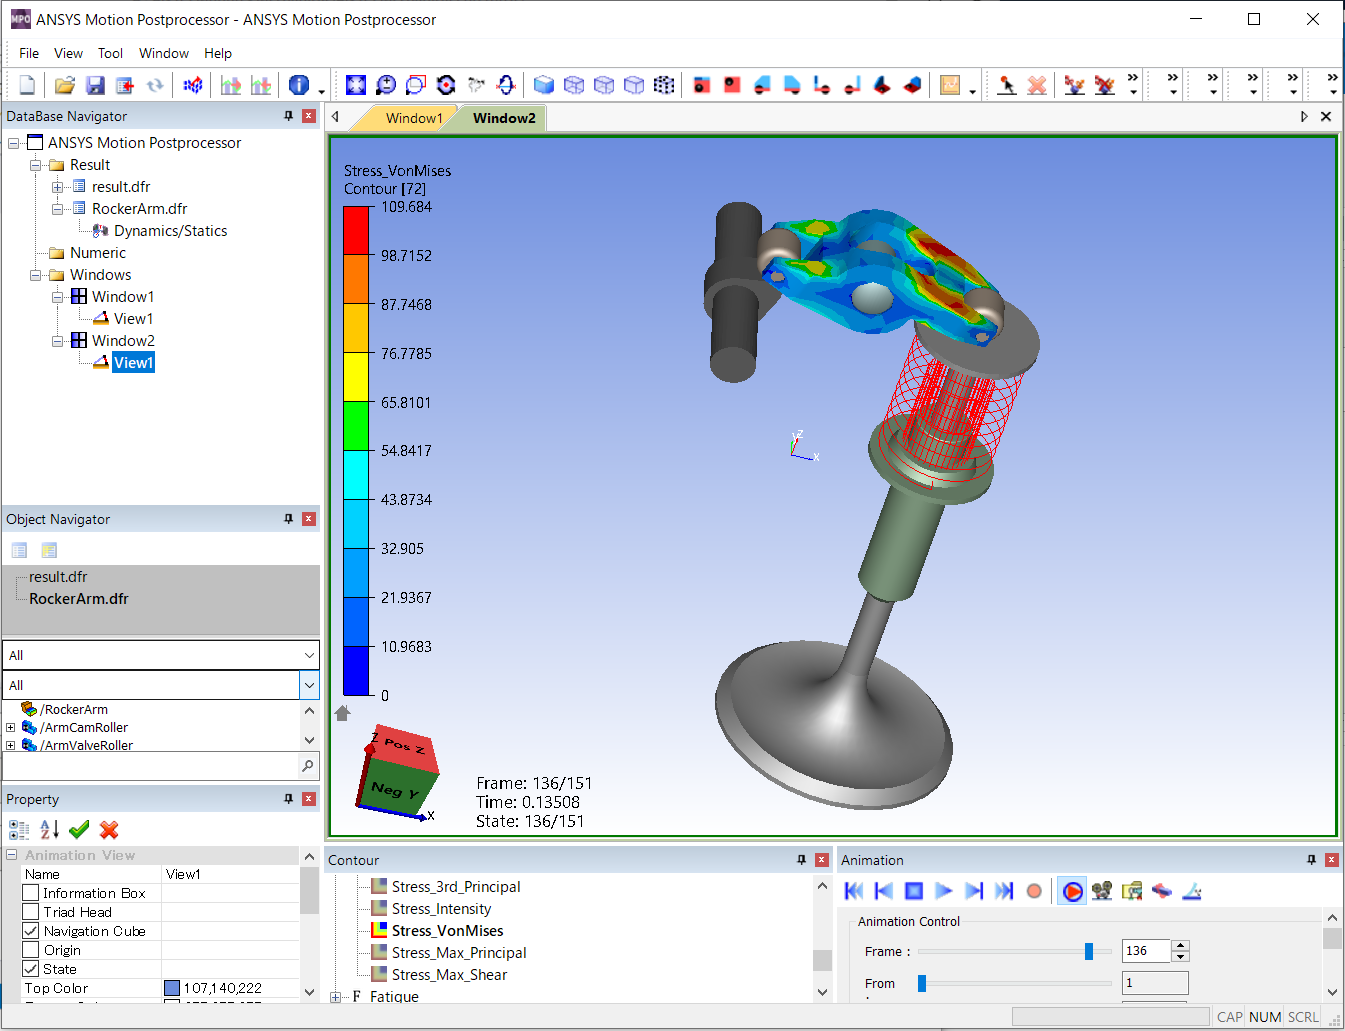
Task: Open the Tool menu
Action: pos(110,53)
